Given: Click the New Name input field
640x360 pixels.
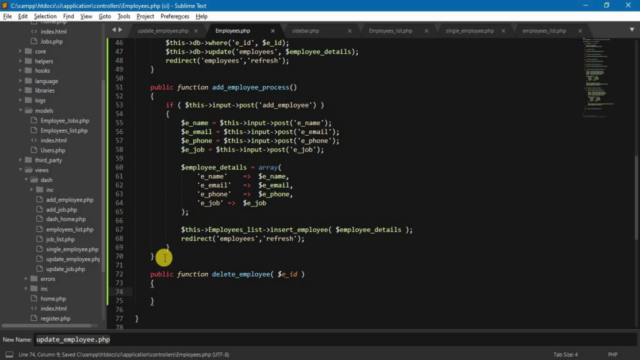Looking at the screenshot, I should click(335, 340).
